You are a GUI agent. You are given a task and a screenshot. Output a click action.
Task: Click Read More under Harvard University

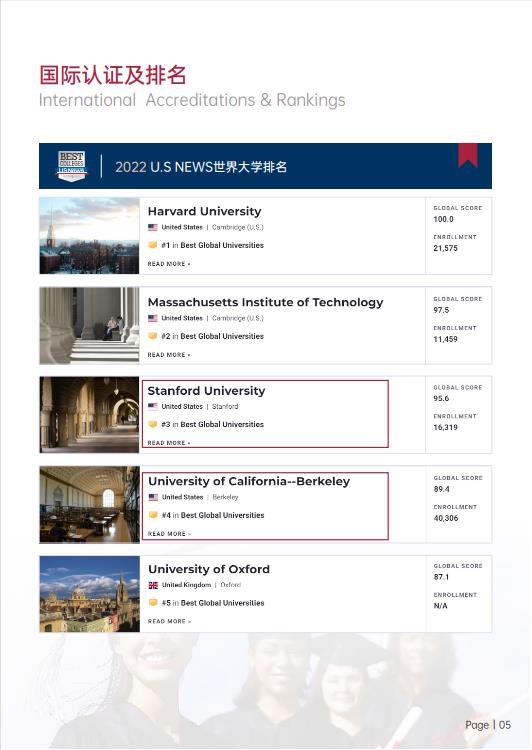169,264
